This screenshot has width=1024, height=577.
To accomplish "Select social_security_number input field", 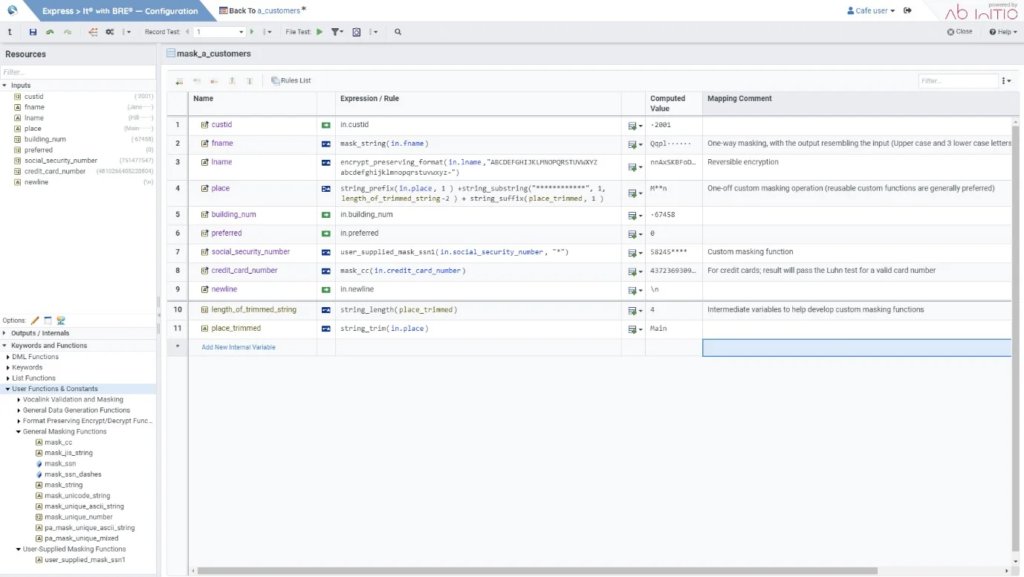I will (61, 161).
